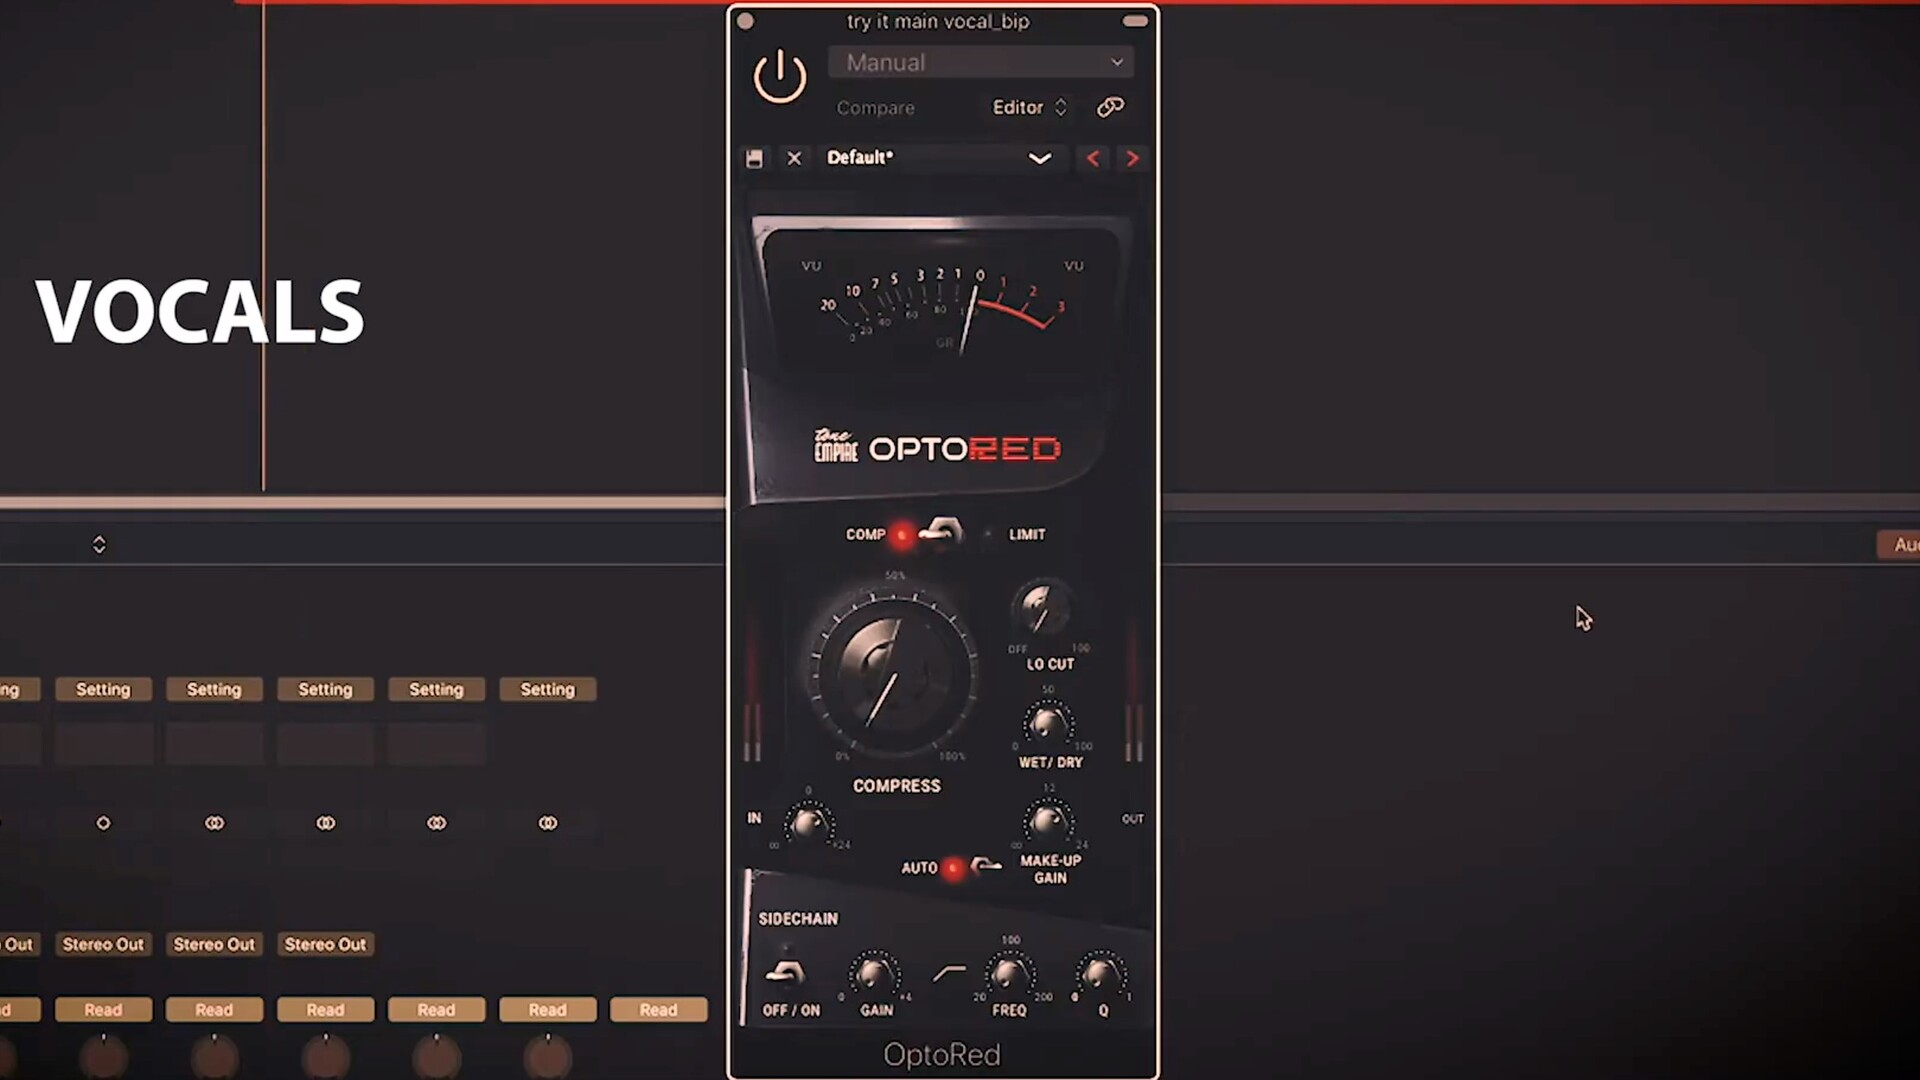Screen dimensions: 1920x1080
Task: Click the IN input gain knob
Action: [x=807, y=823]
